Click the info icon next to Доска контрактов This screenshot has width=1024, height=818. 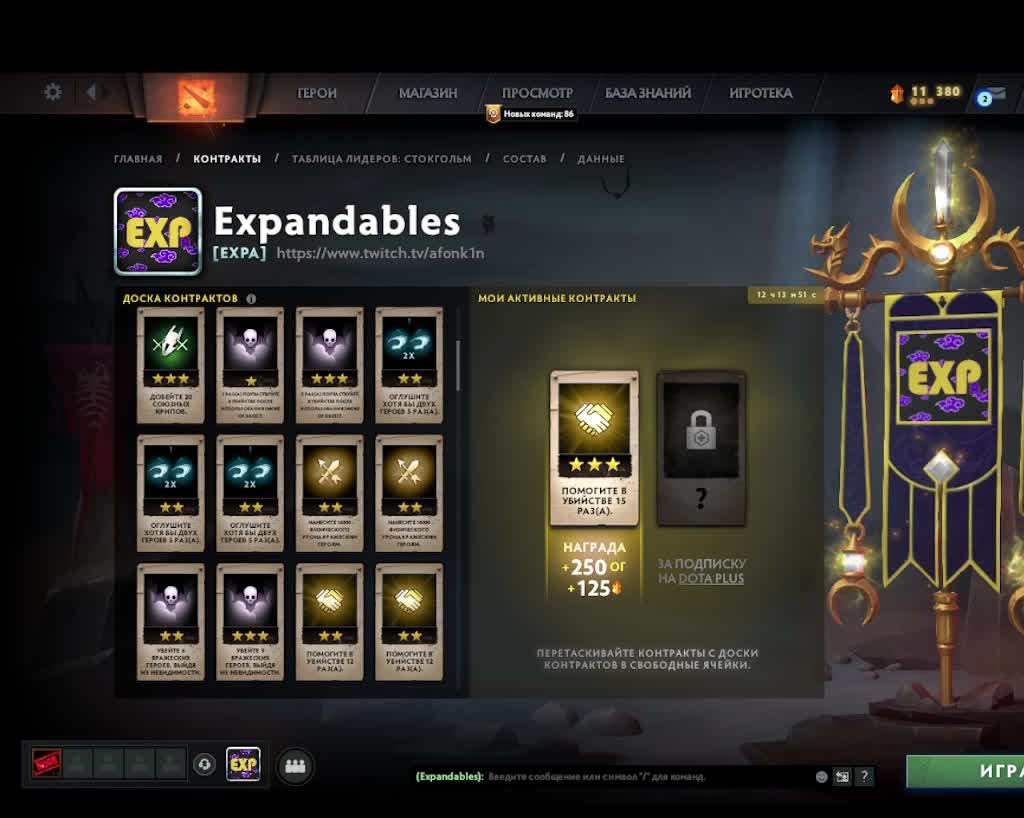click(251, 298)
